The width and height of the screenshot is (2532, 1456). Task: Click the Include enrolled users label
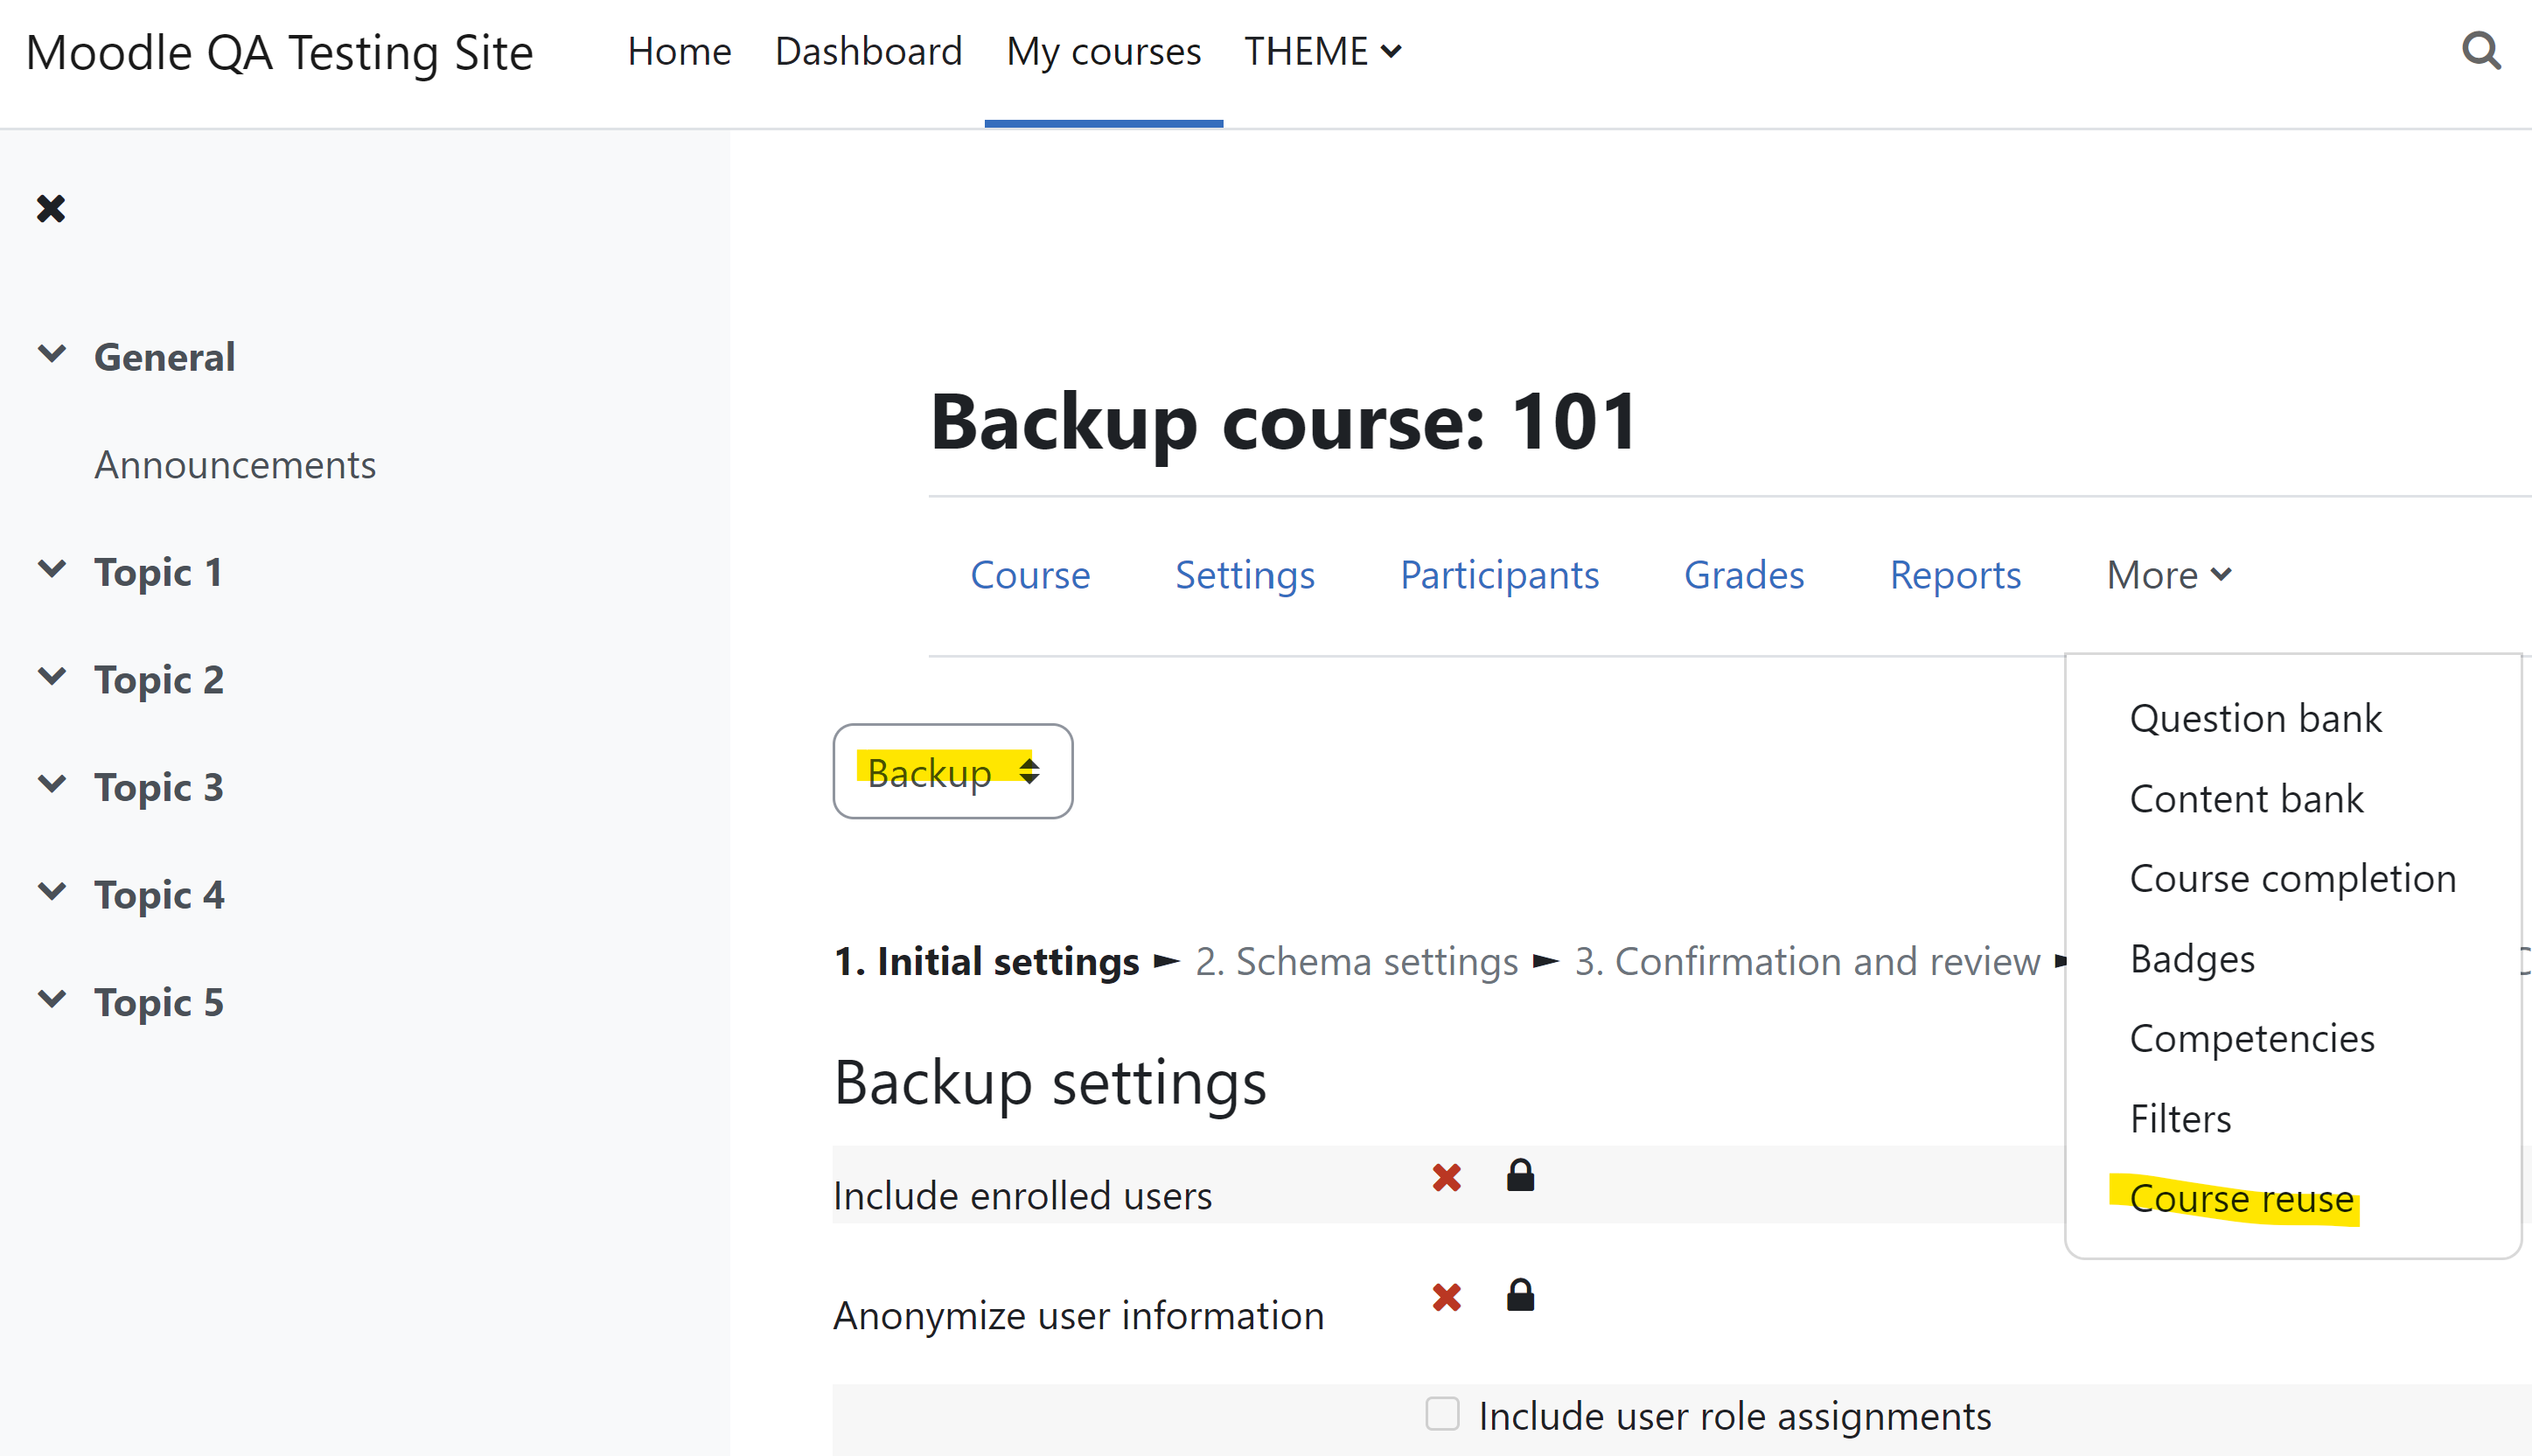click(1022, 1196)
